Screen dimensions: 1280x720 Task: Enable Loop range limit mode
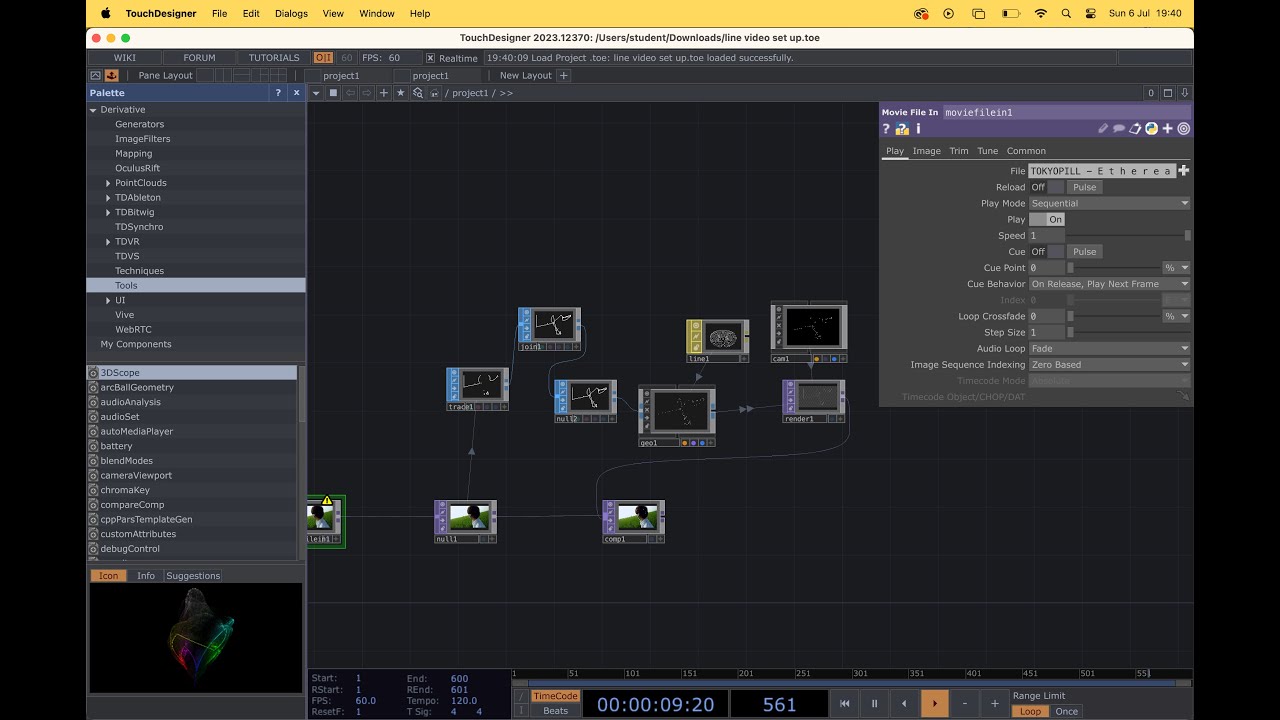tap(1030, 711)
